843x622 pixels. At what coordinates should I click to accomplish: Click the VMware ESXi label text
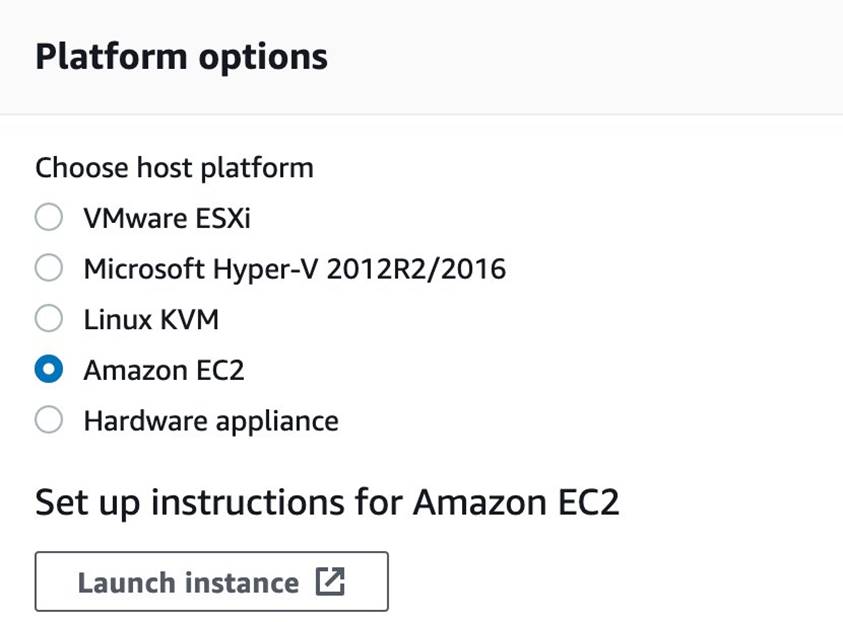click(167, 218)
